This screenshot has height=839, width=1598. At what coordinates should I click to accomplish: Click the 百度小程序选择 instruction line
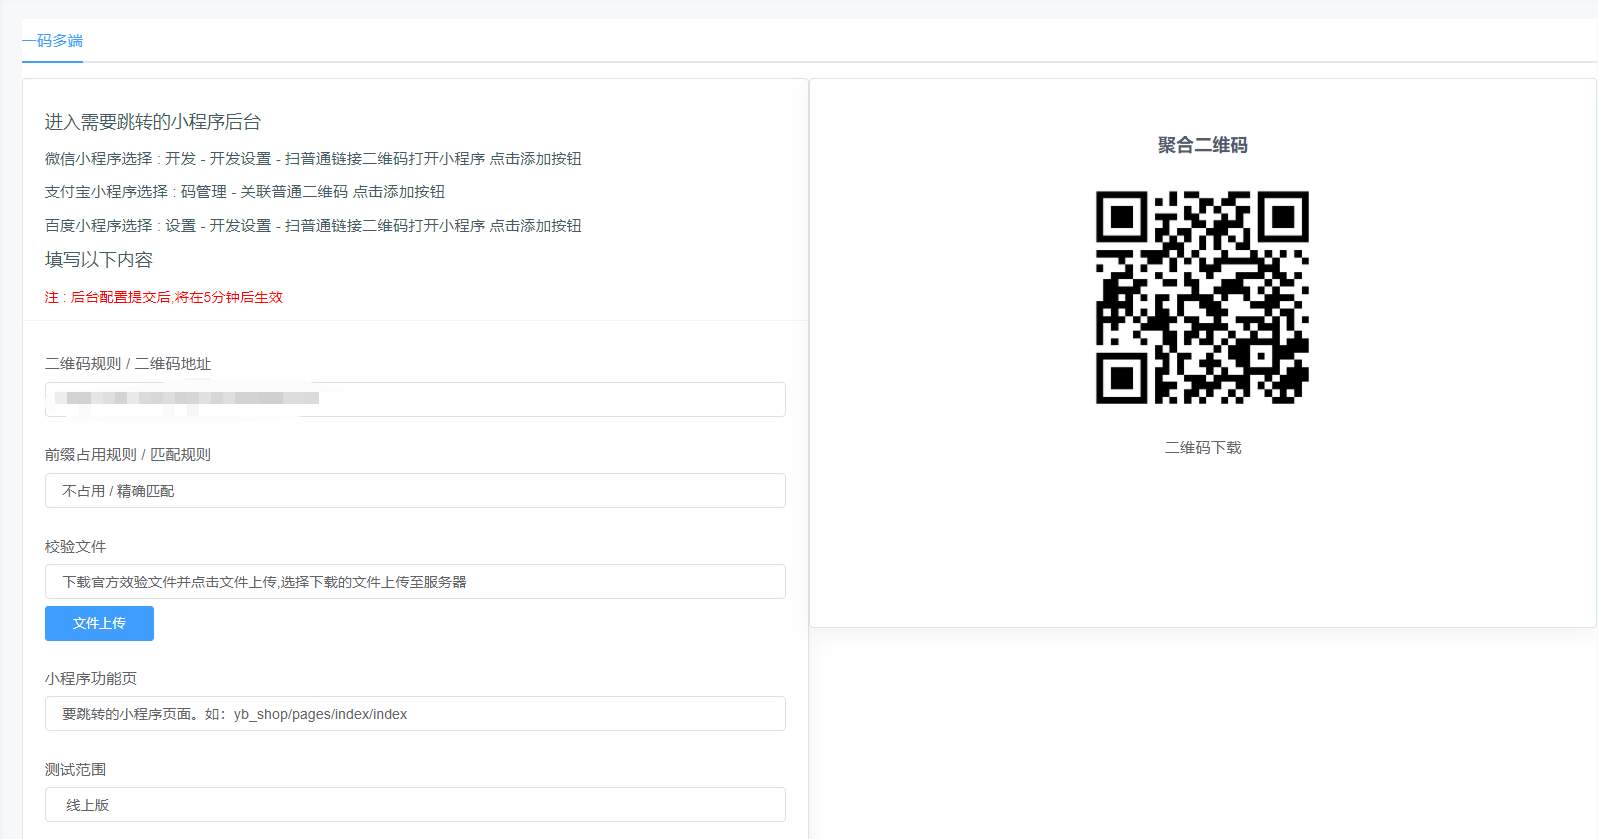313,226
